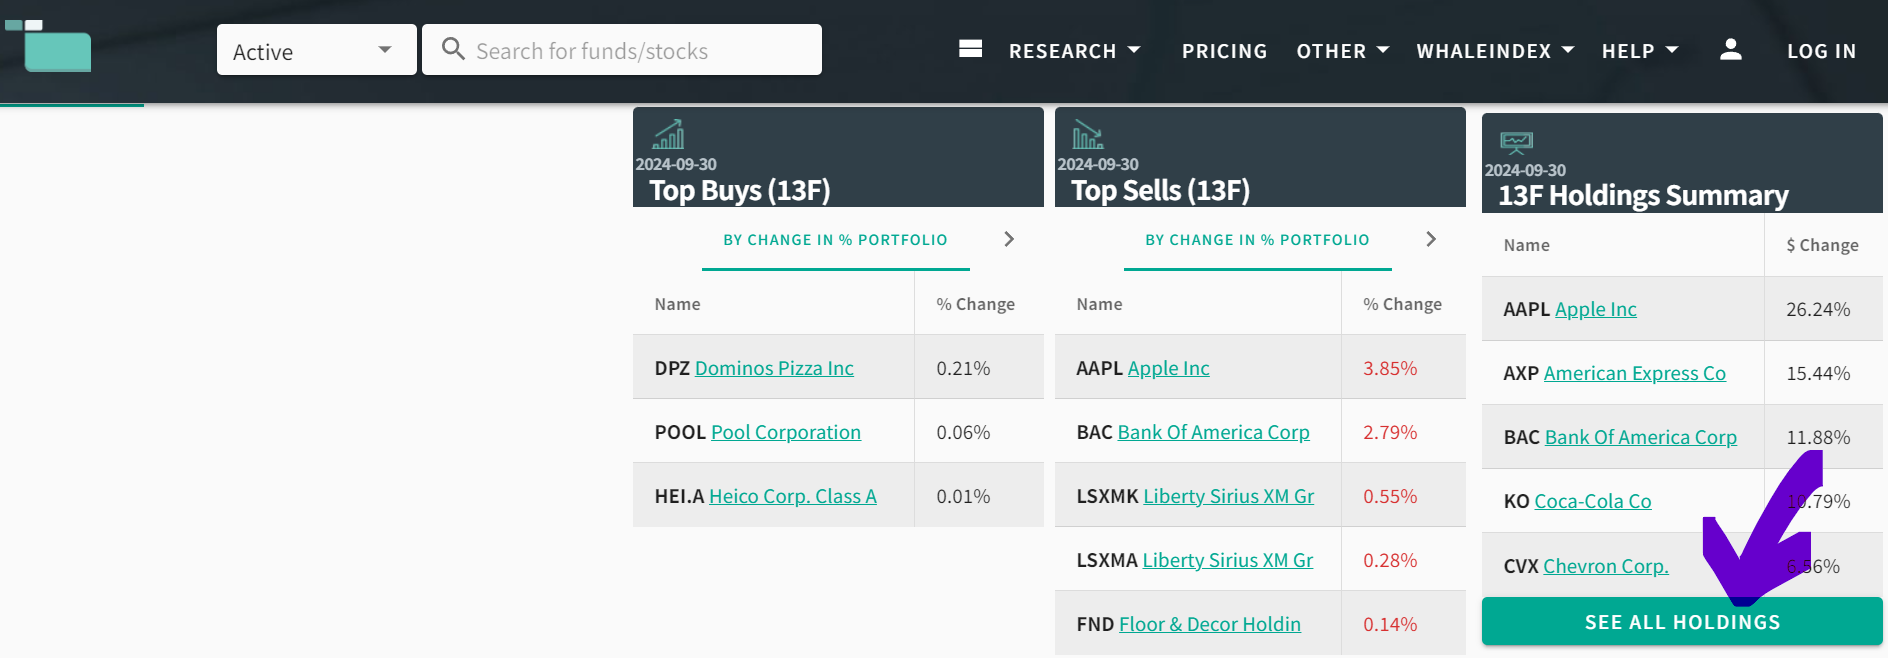Open Dominos Pizza Inc link
The height and width of the screenshot is (658, 1888).
point(774,368)
